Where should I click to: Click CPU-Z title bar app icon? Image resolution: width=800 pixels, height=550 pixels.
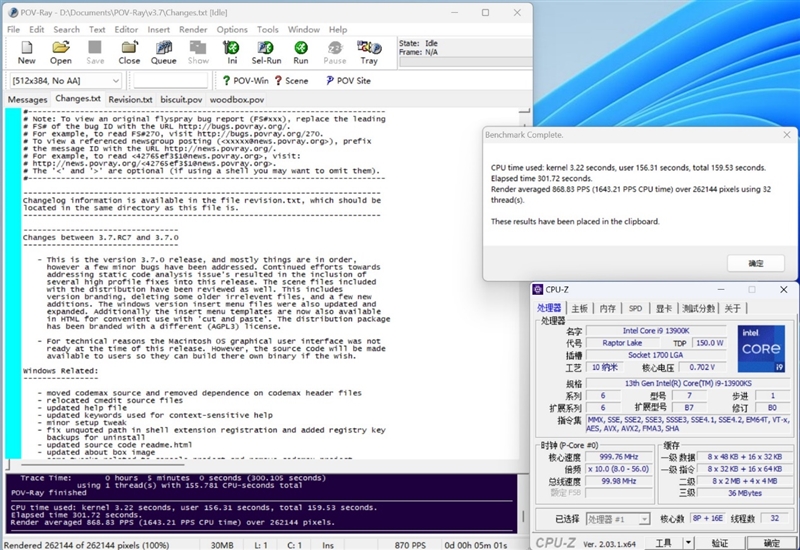coord(538,289)
